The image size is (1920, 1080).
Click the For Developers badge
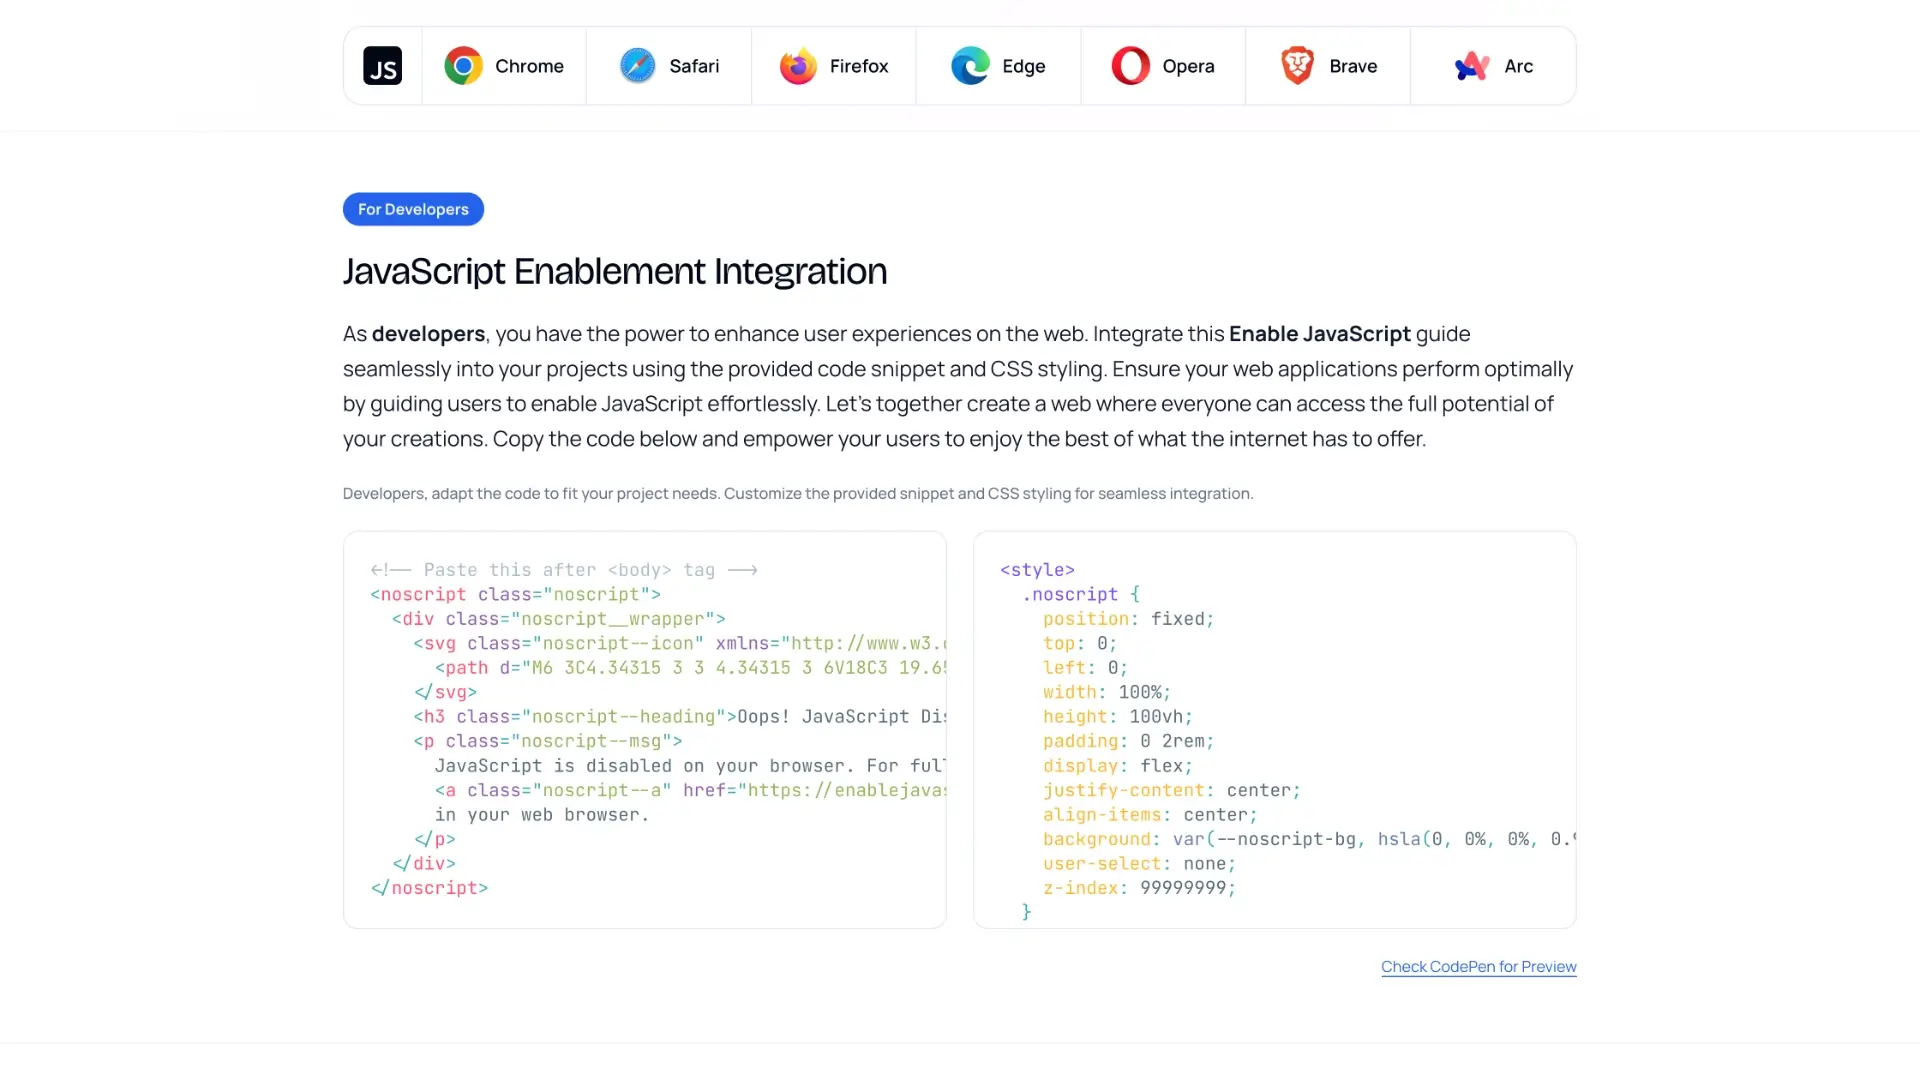413,209
